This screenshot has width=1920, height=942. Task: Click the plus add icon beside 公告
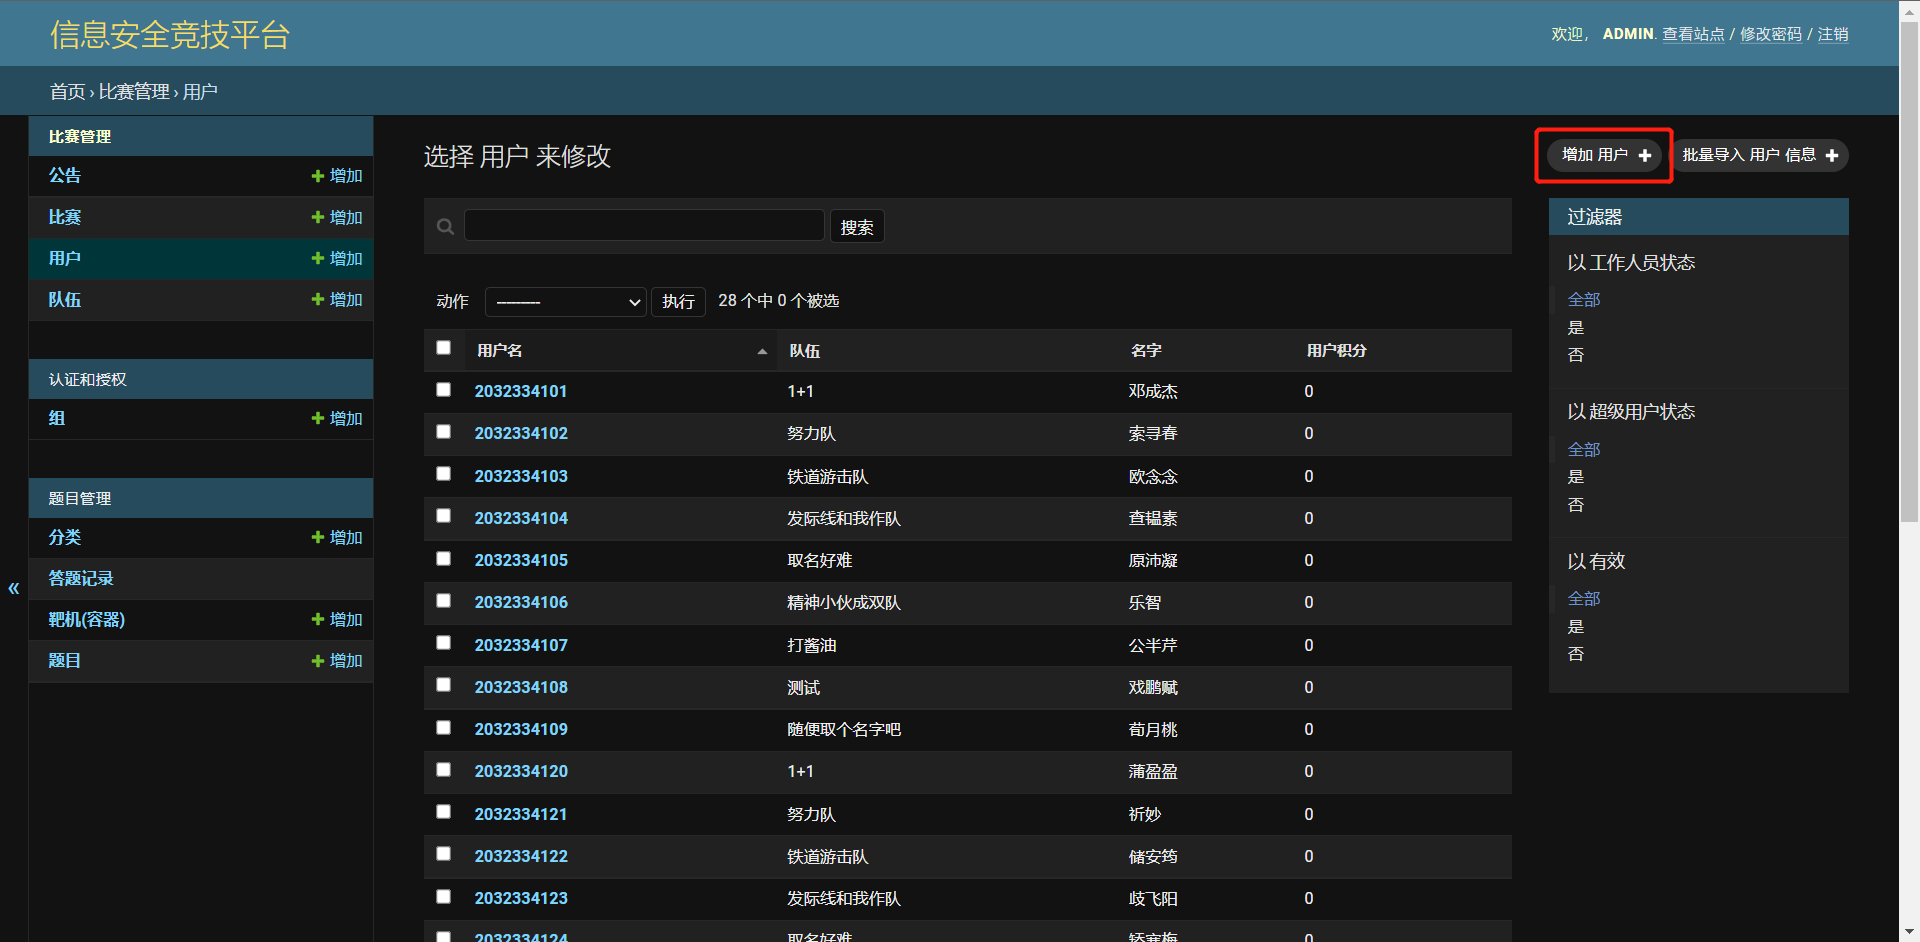[318, 176]
